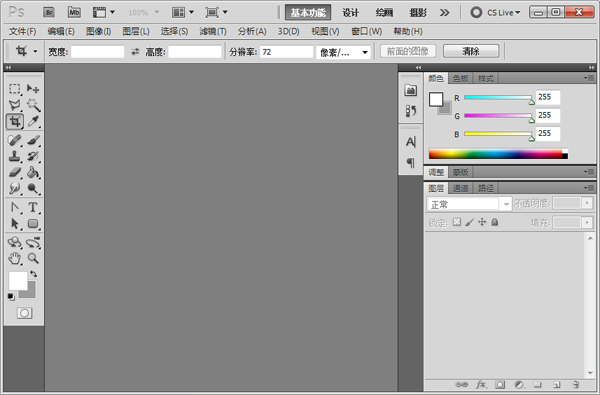Switch to the 绘画 workspace

pos(384,13)
